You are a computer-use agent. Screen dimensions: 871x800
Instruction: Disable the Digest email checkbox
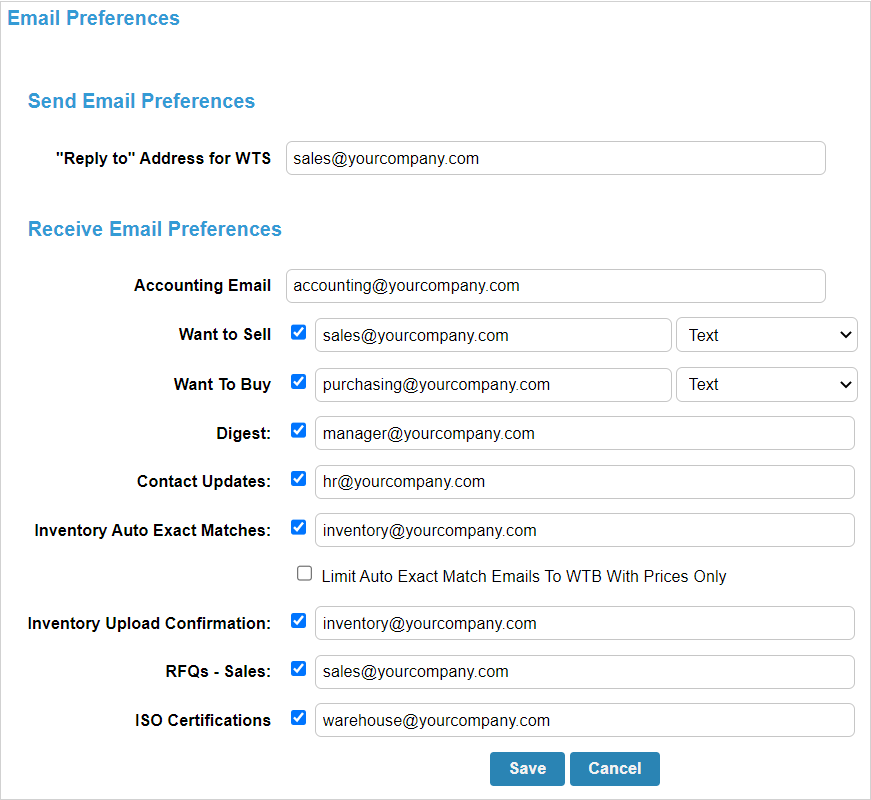click(298, 430)
